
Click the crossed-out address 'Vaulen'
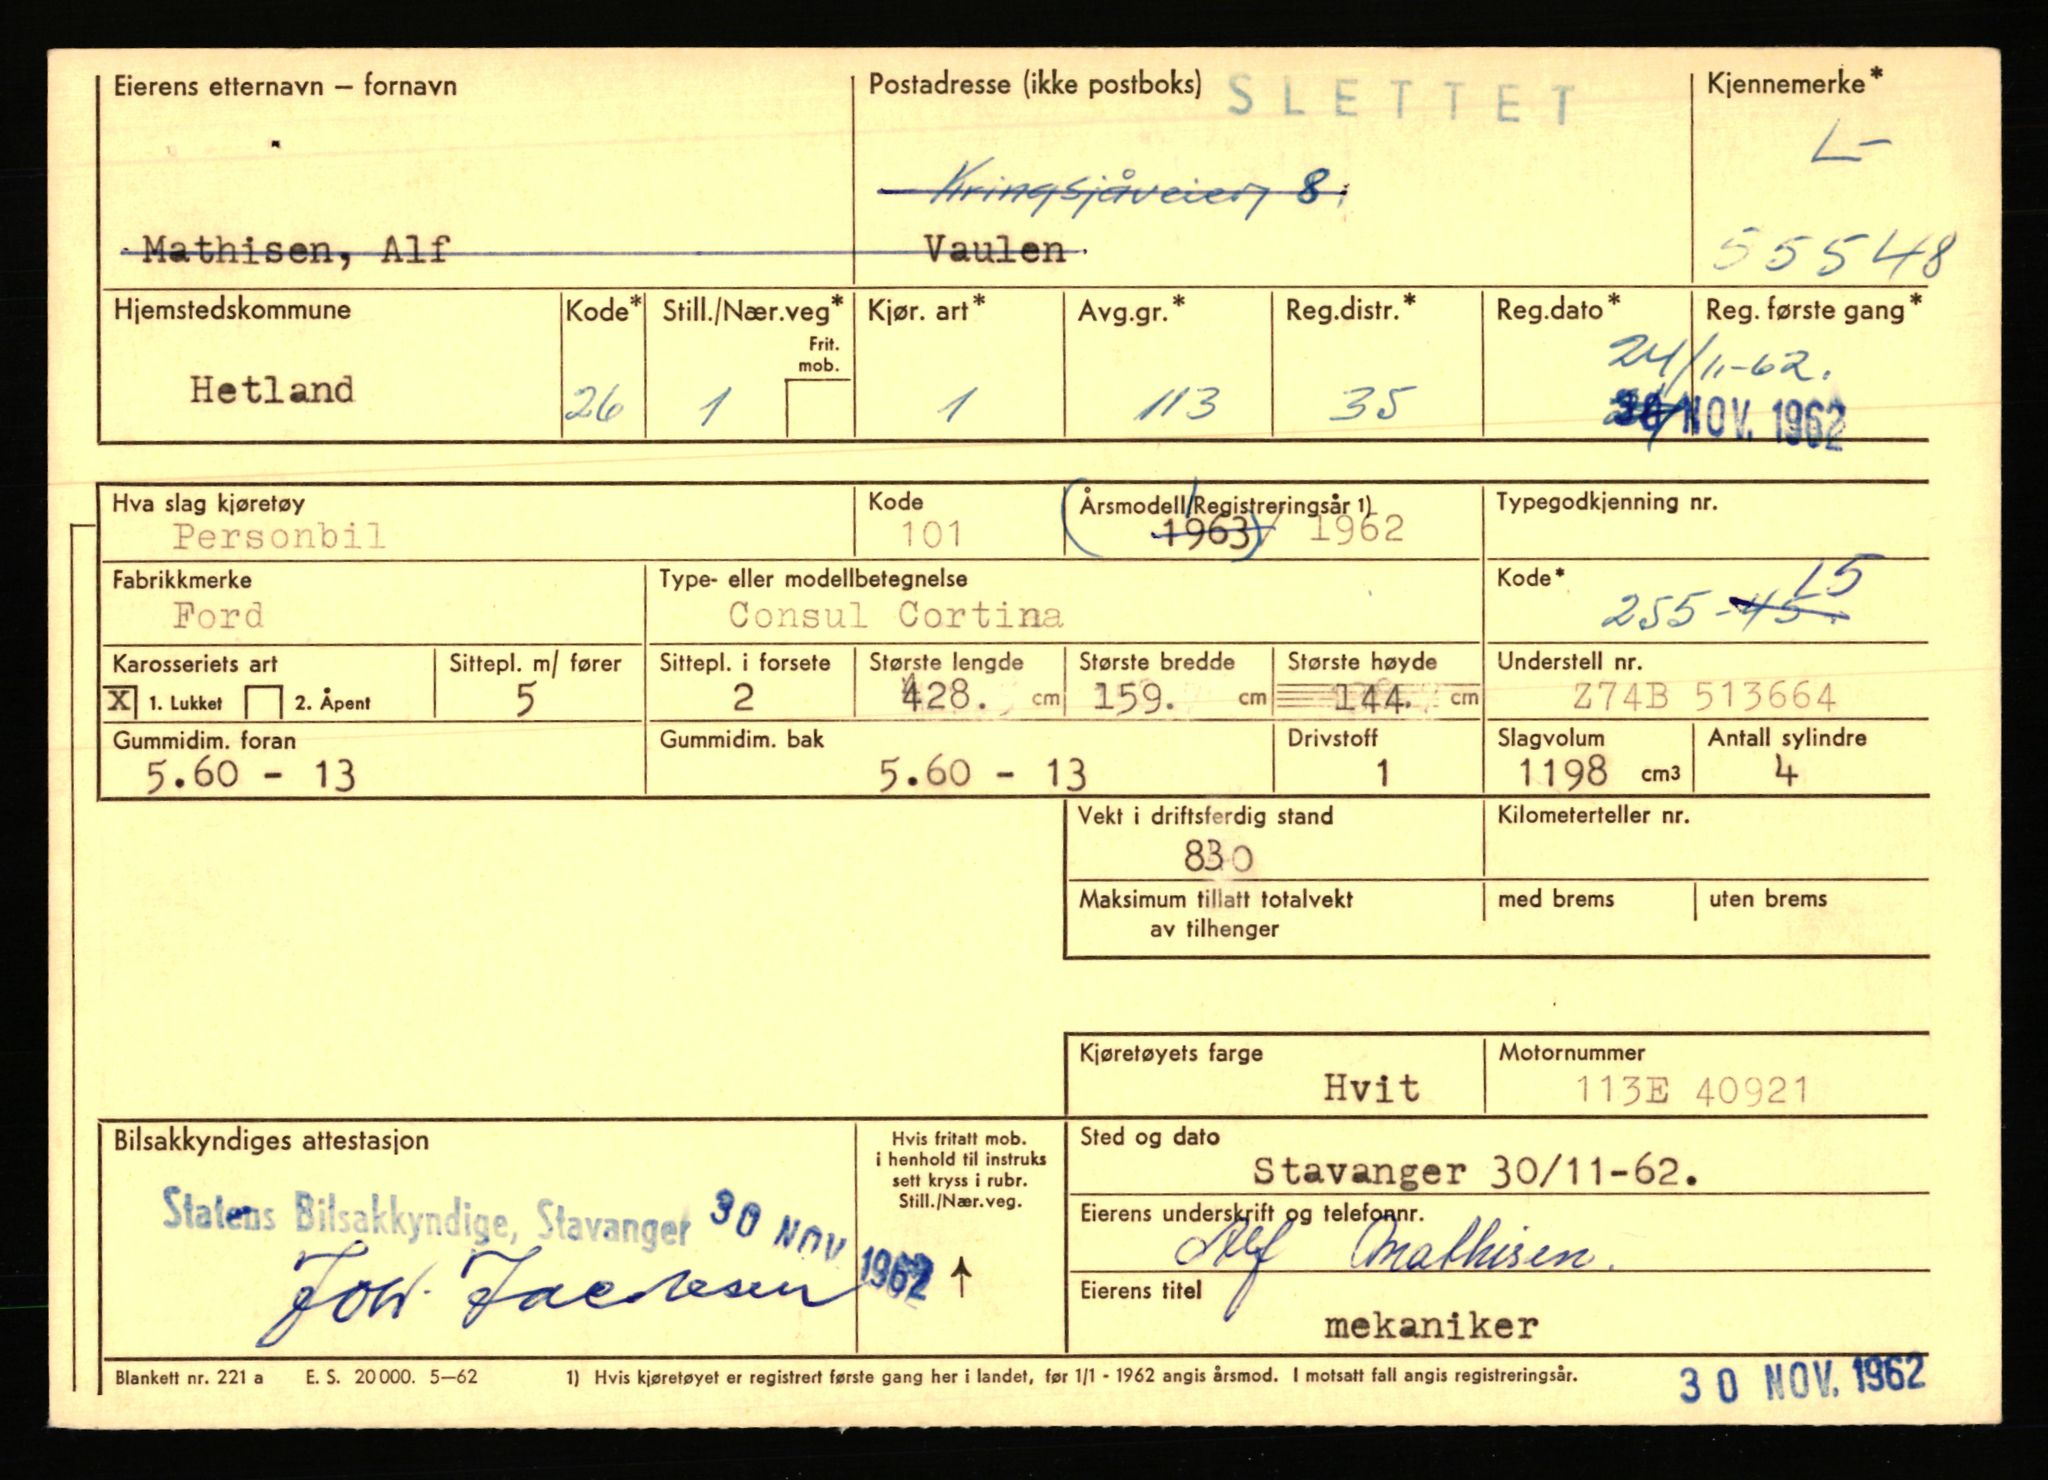click(995, 249)
